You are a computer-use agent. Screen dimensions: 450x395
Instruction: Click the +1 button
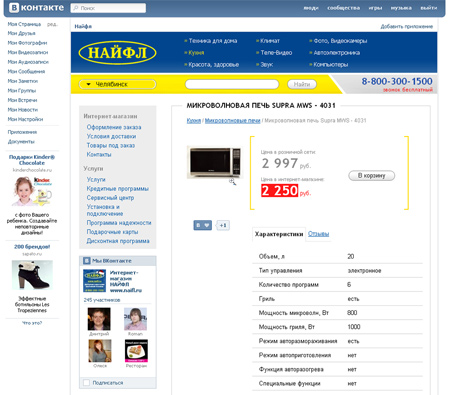click(223, 225)
